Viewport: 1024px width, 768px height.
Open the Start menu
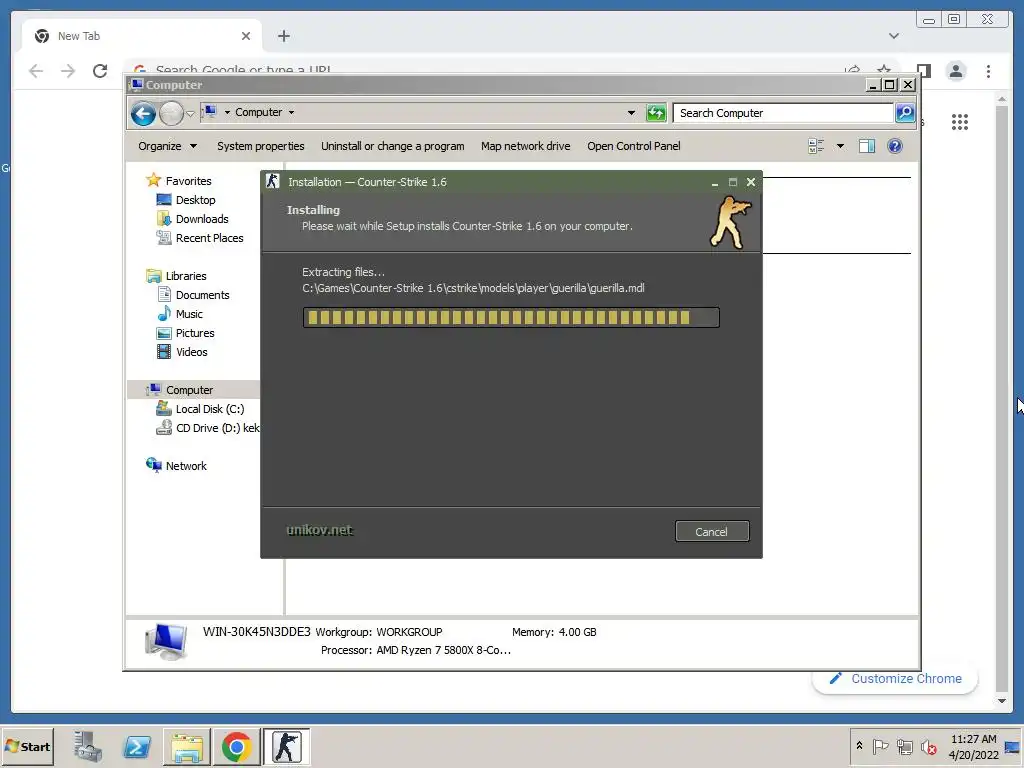(x=27, y=746)
